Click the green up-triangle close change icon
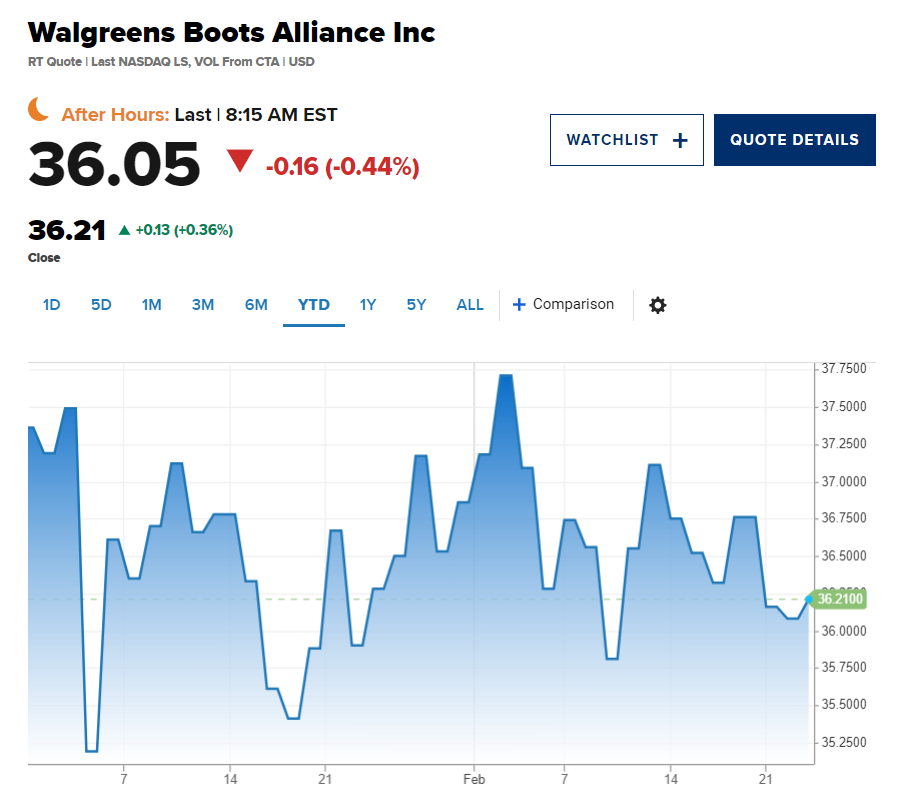This screenshot has width=908, height=803. click(x=124, y=230)
